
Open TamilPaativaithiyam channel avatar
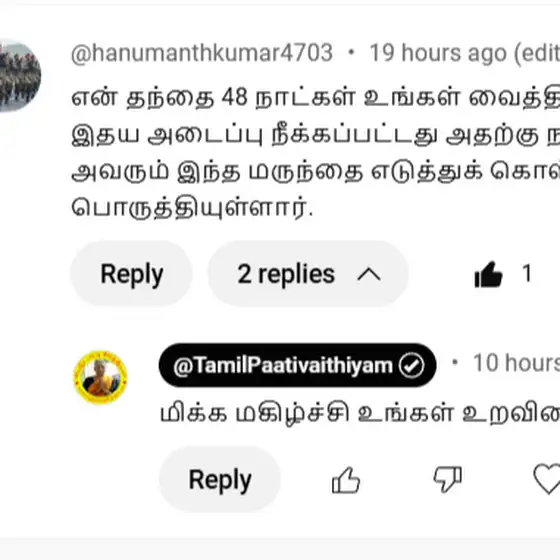click(100, 377)
